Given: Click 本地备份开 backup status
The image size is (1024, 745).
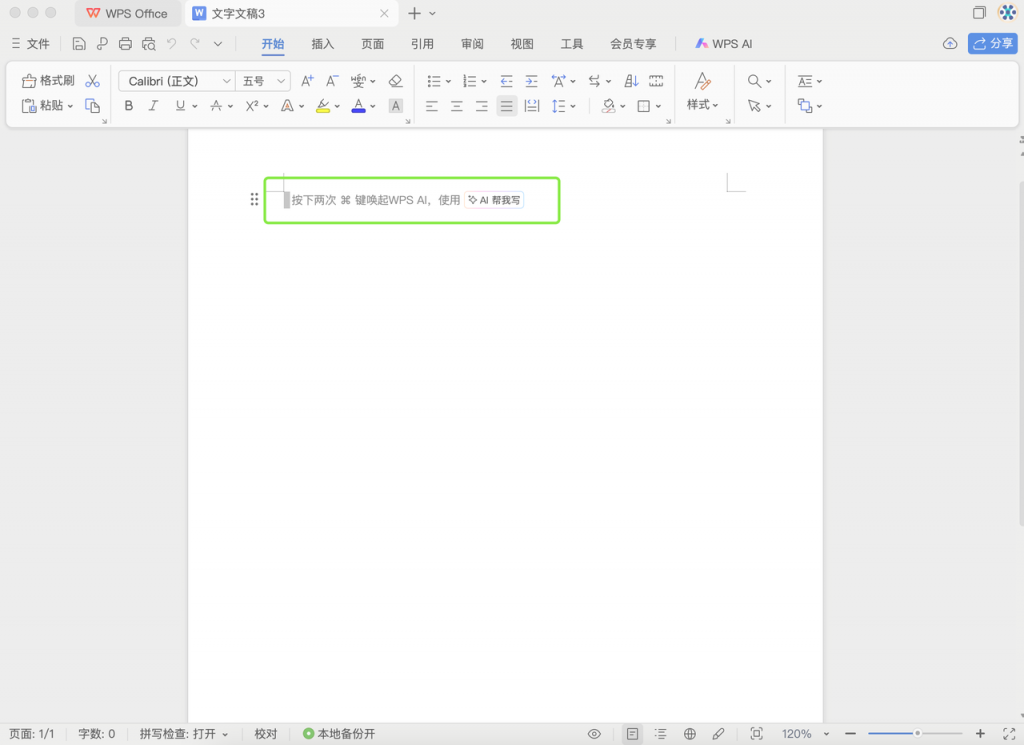Looking at the screenshot, I should pyautogui.click(x=340, y=734).
